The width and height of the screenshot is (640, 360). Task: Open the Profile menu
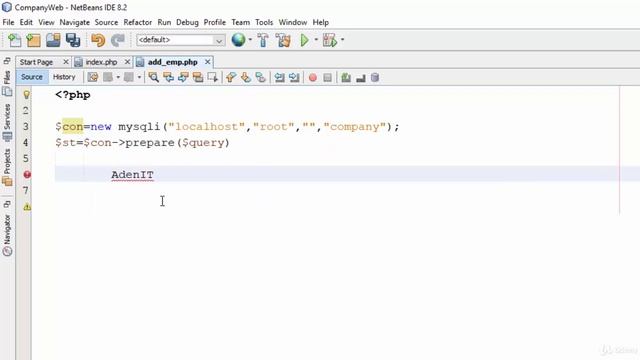click(x=215, y=22)
